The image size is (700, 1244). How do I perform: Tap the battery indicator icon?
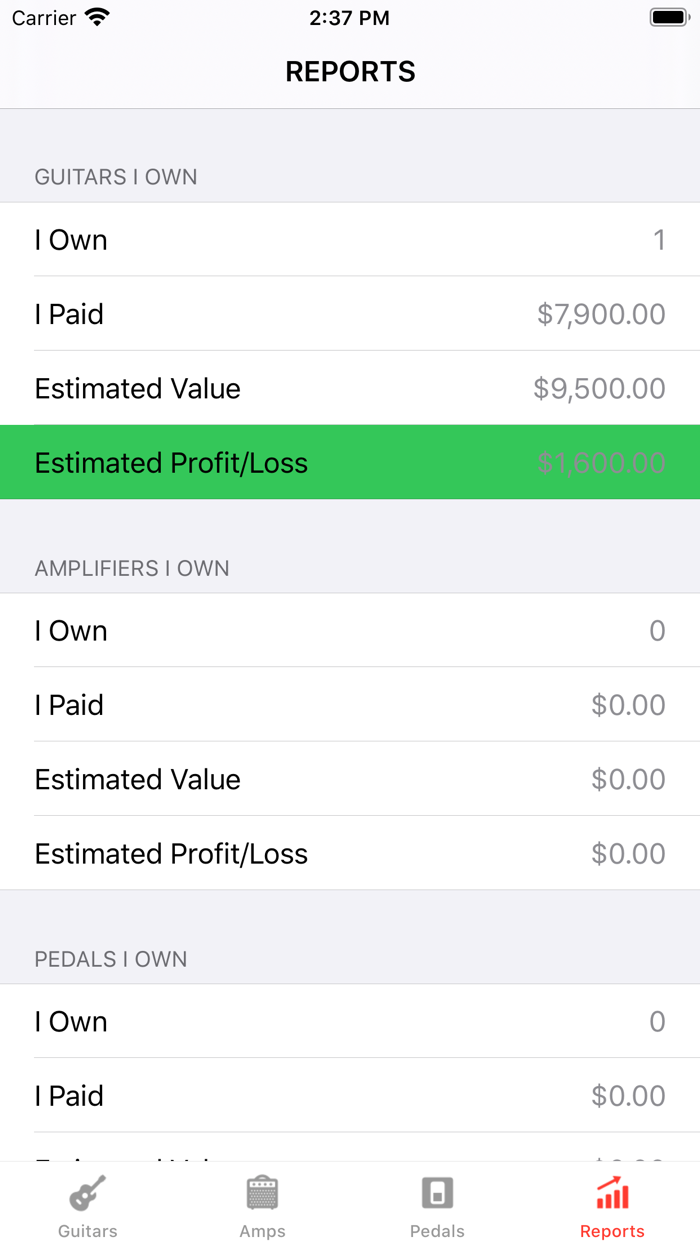(x=668, y=18)
